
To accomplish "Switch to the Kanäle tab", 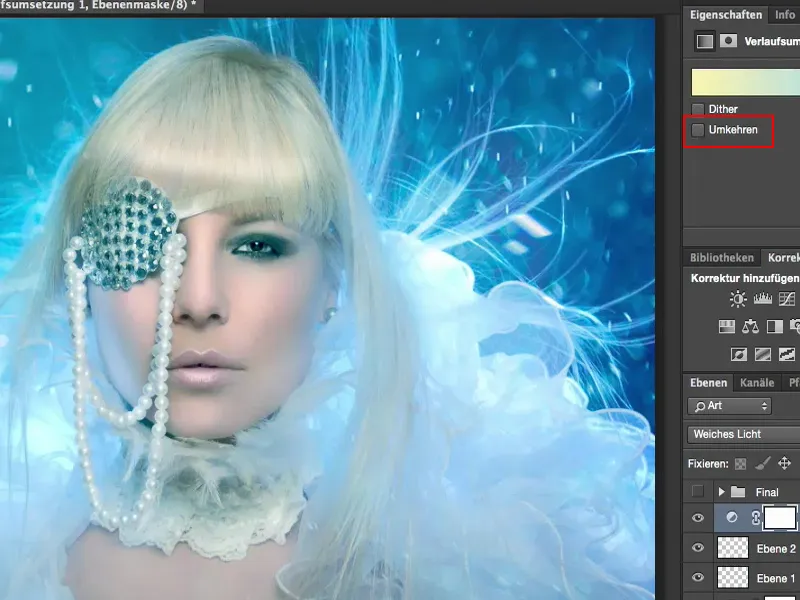I will click(757, 383).
